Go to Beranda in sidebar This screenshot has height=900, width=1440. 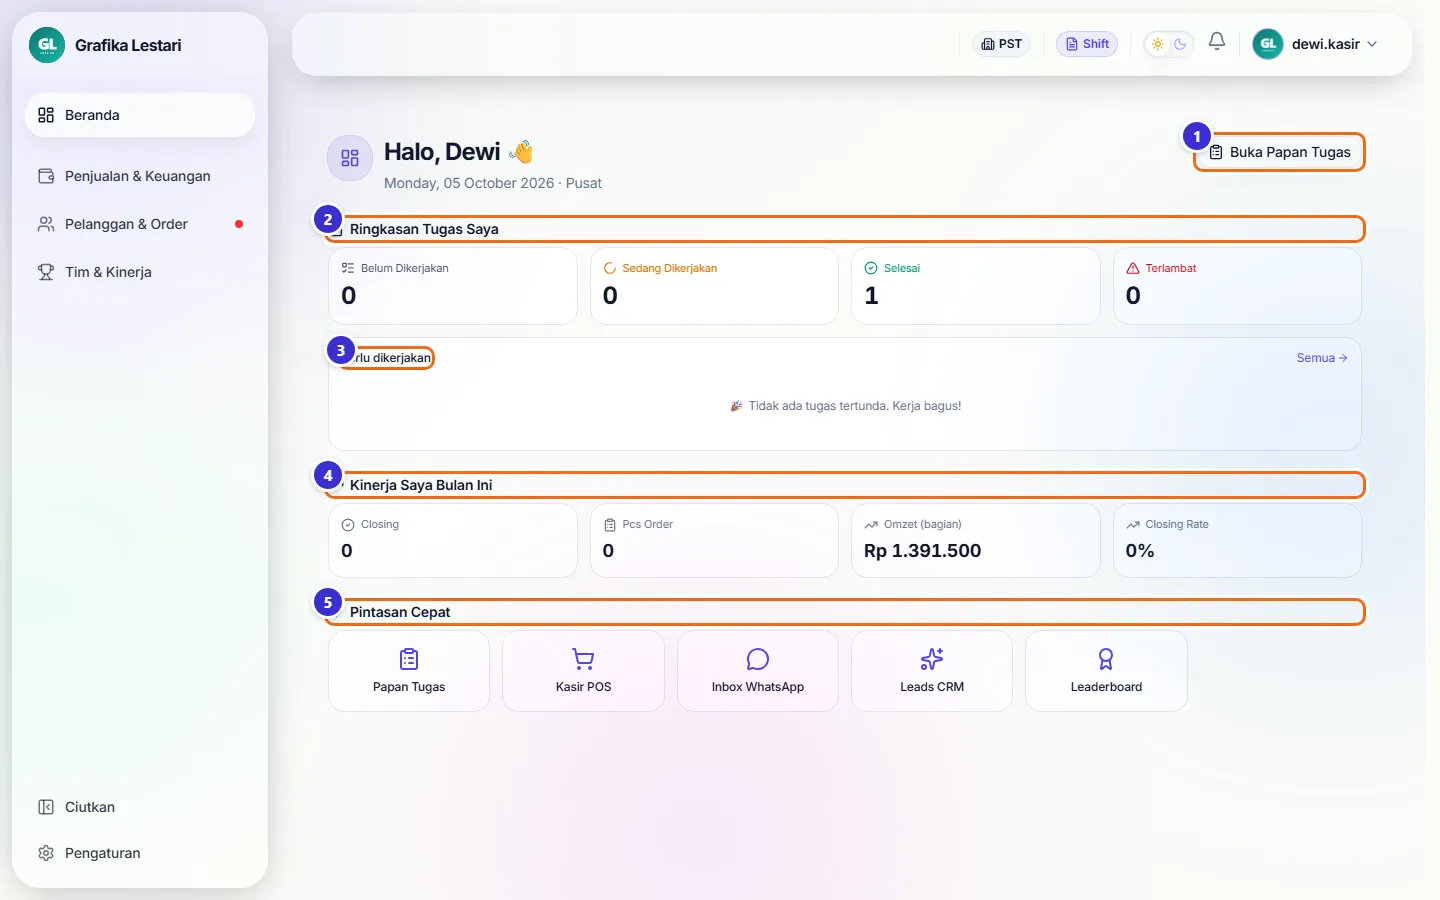[x=140, y=115]
